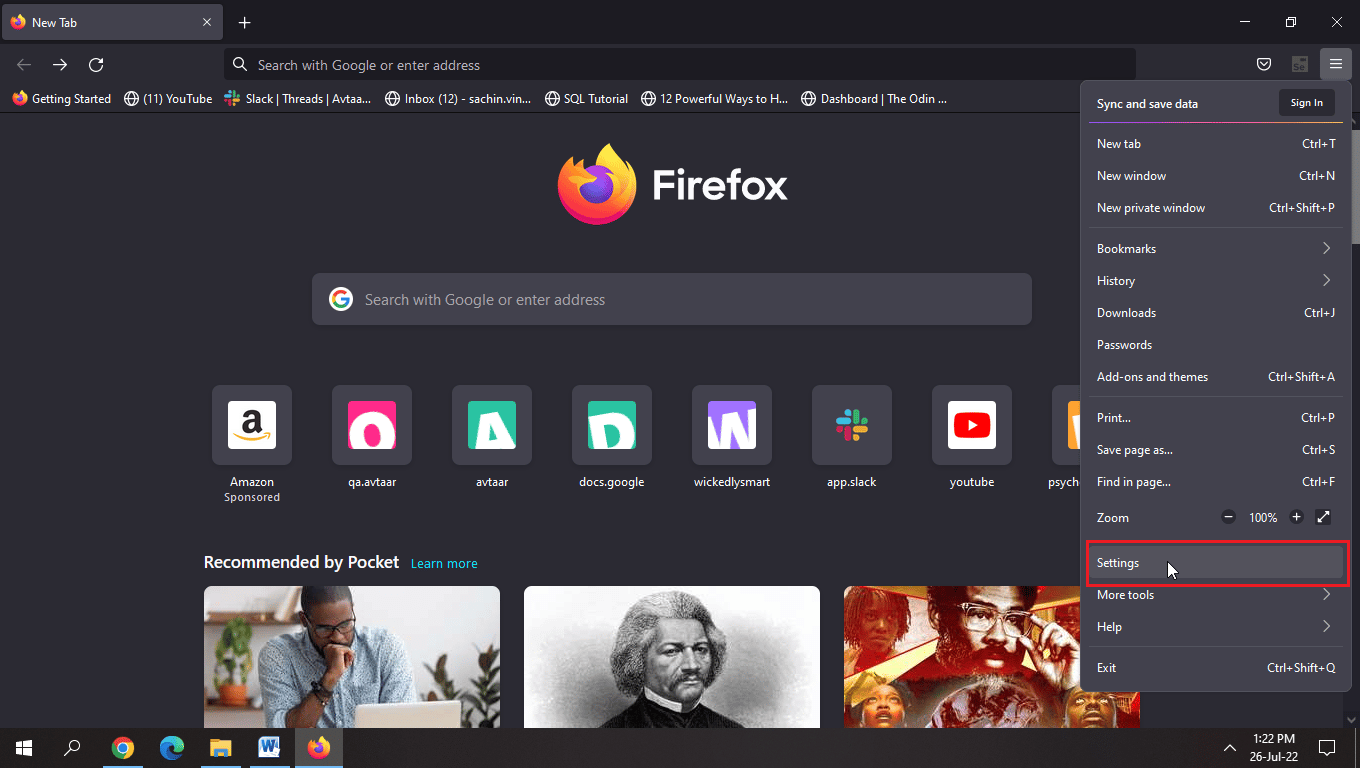This screenshot has width=1360, height=768.
Task: Click the homepage Google search box
Action: coord(672,299)
